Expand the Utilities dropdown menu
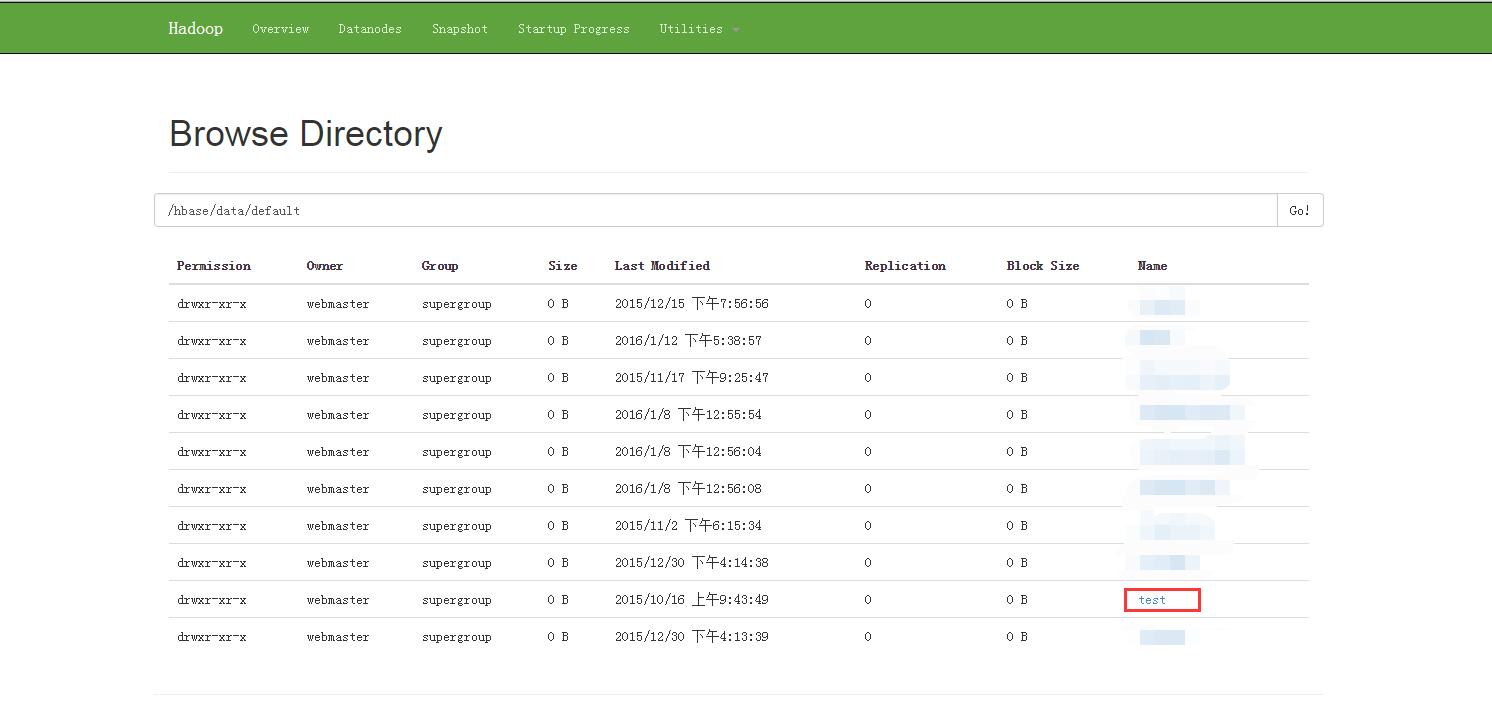 [699, 29]
